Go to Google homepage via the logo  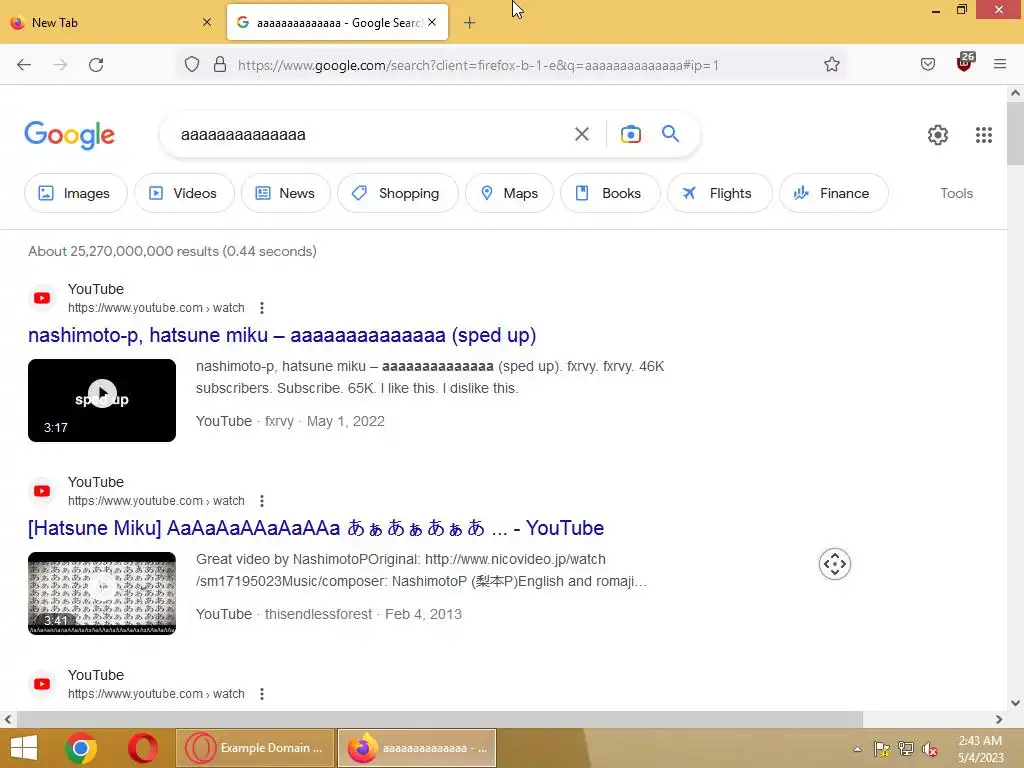(70, 135)
